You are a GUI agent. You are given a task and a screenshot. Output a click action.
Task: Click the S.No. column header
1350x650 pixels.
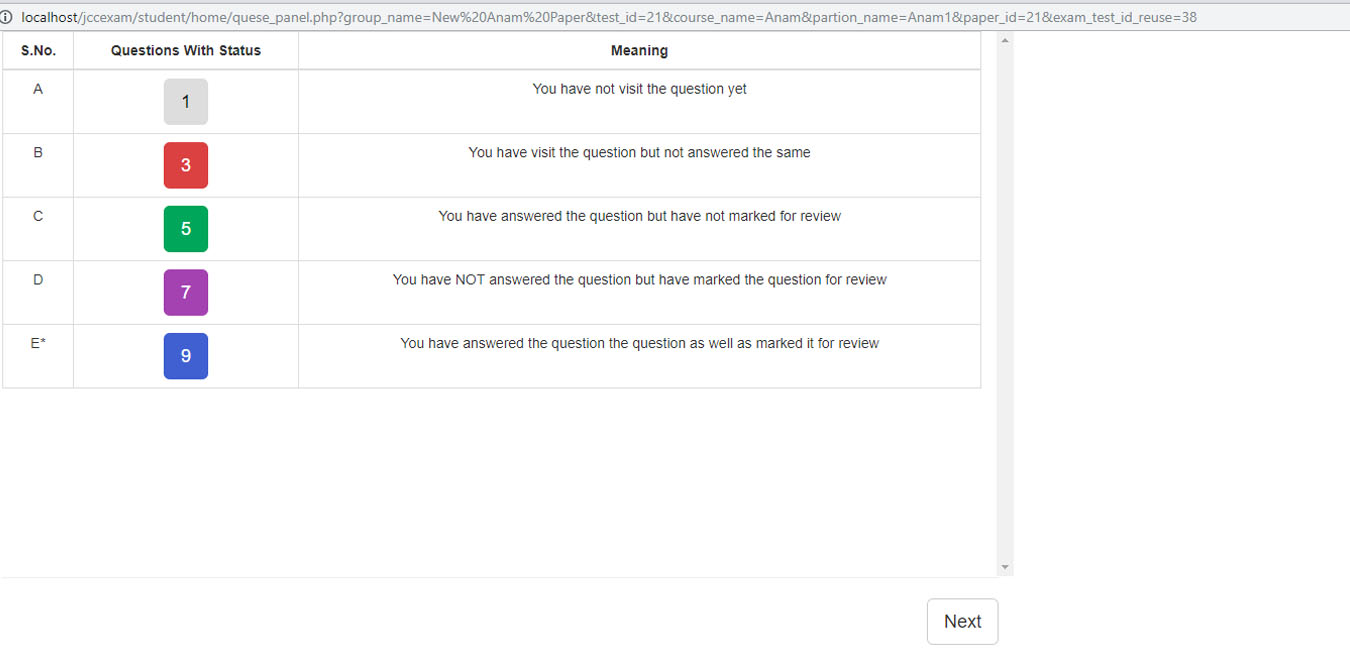[38, 50]
